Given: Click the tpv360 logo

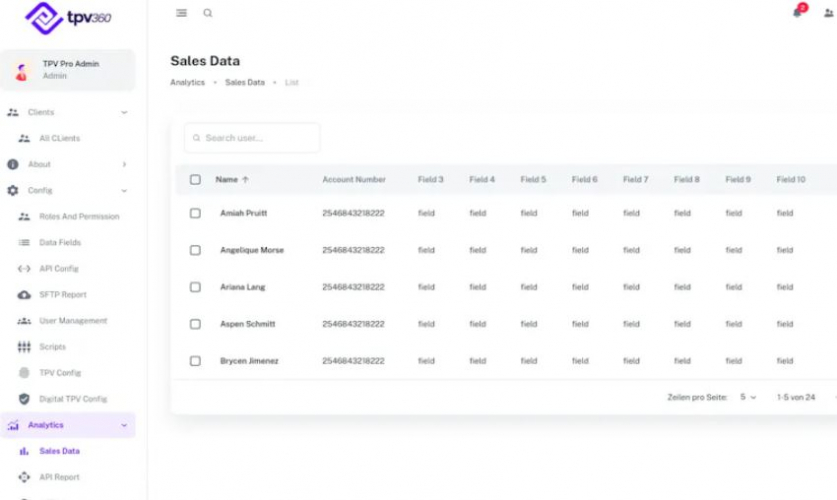Looking at the screenshot, I should tap(68, 18).
